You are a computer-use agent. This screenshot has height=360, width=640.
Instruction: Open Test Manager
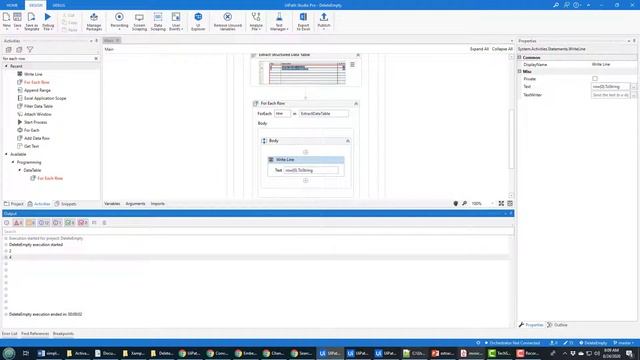(279, 21)
